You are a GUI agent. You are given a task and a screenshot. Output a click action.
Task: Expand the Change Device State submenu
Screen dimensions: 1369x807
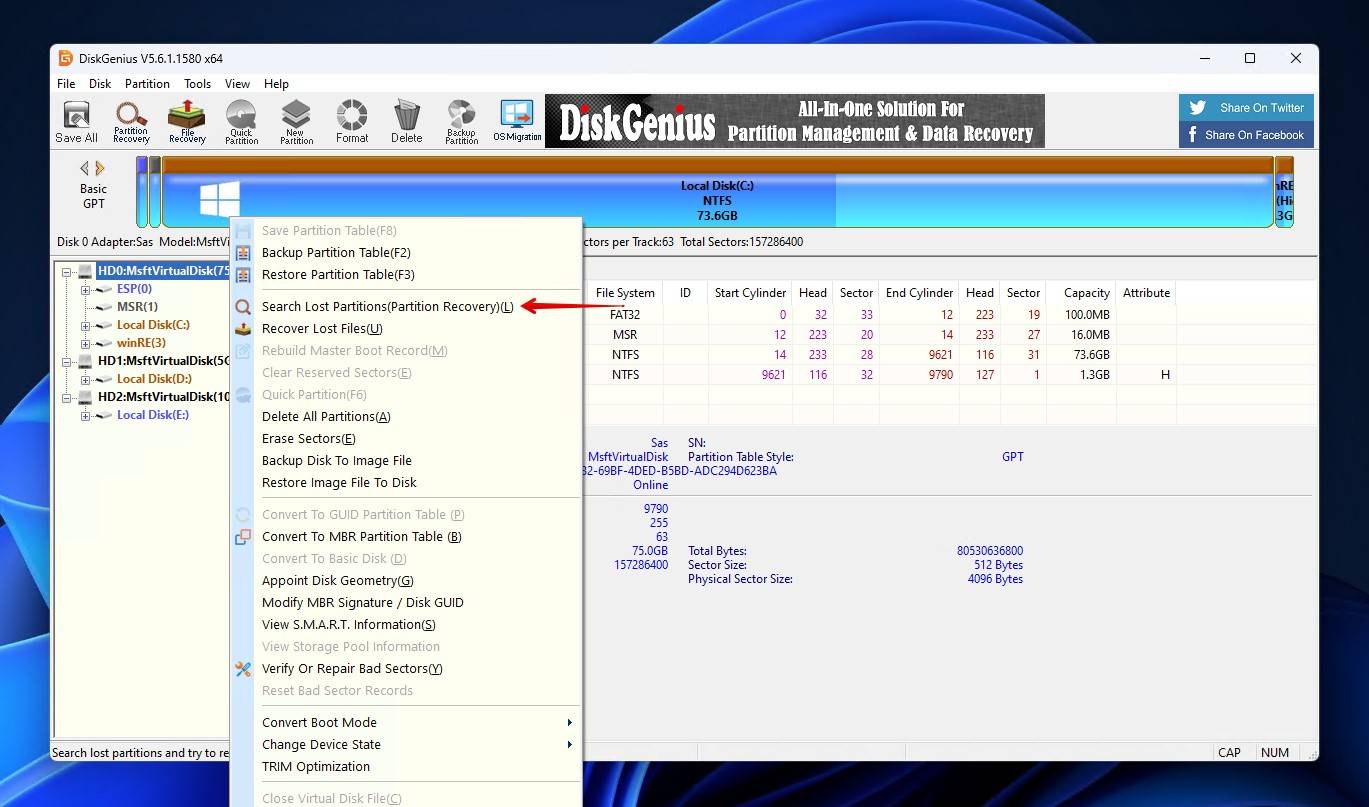pyautogui.click(x=406, y=745)
